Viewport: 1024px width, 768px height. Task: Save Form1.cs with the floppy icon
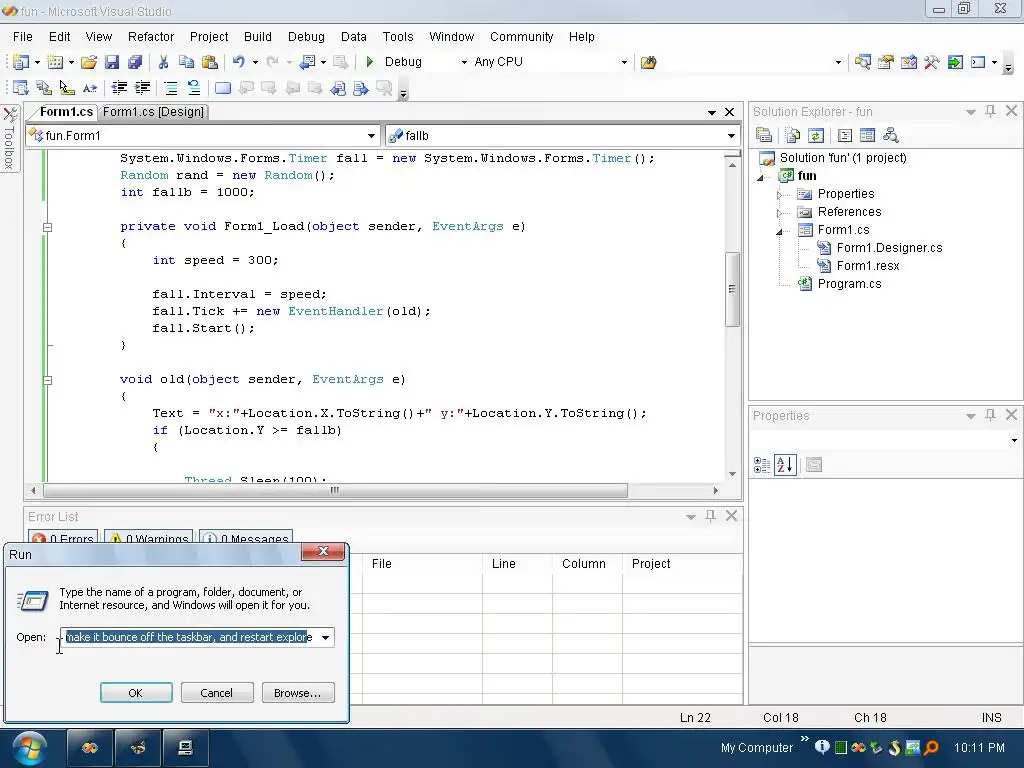click(112, 62)
